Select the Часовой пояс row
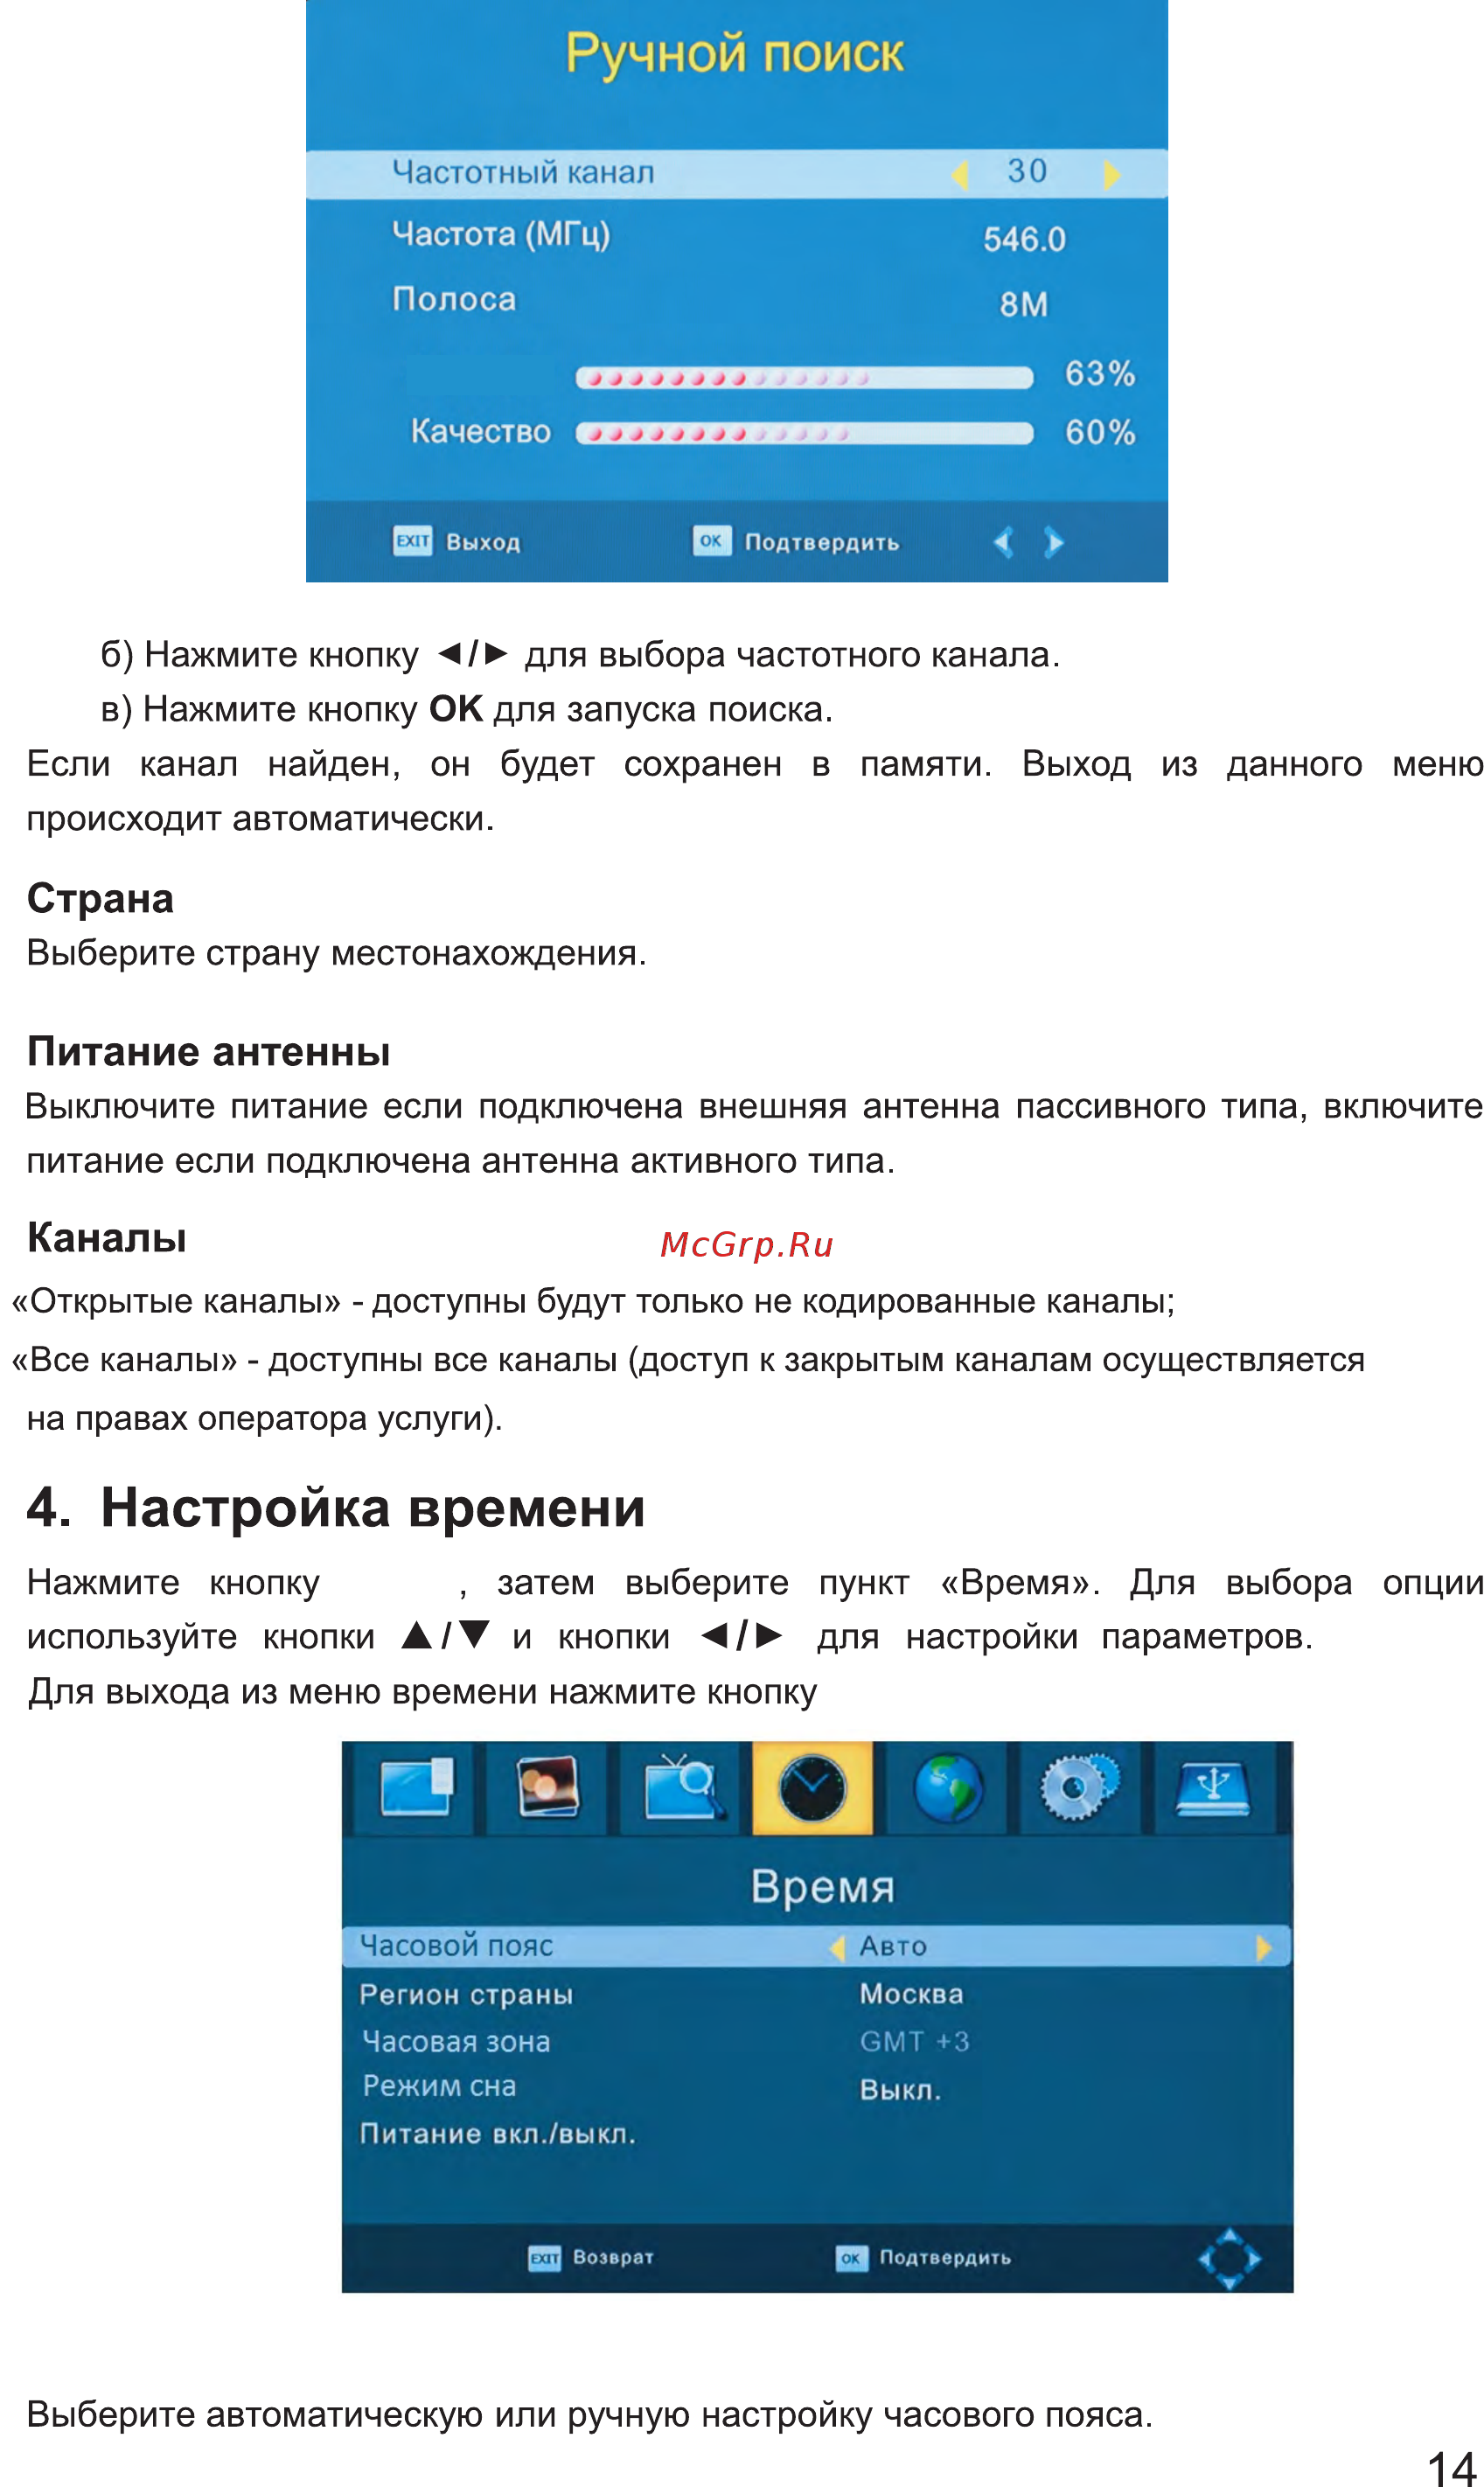1484x2487 pixels. click(x=817, y=1946)
